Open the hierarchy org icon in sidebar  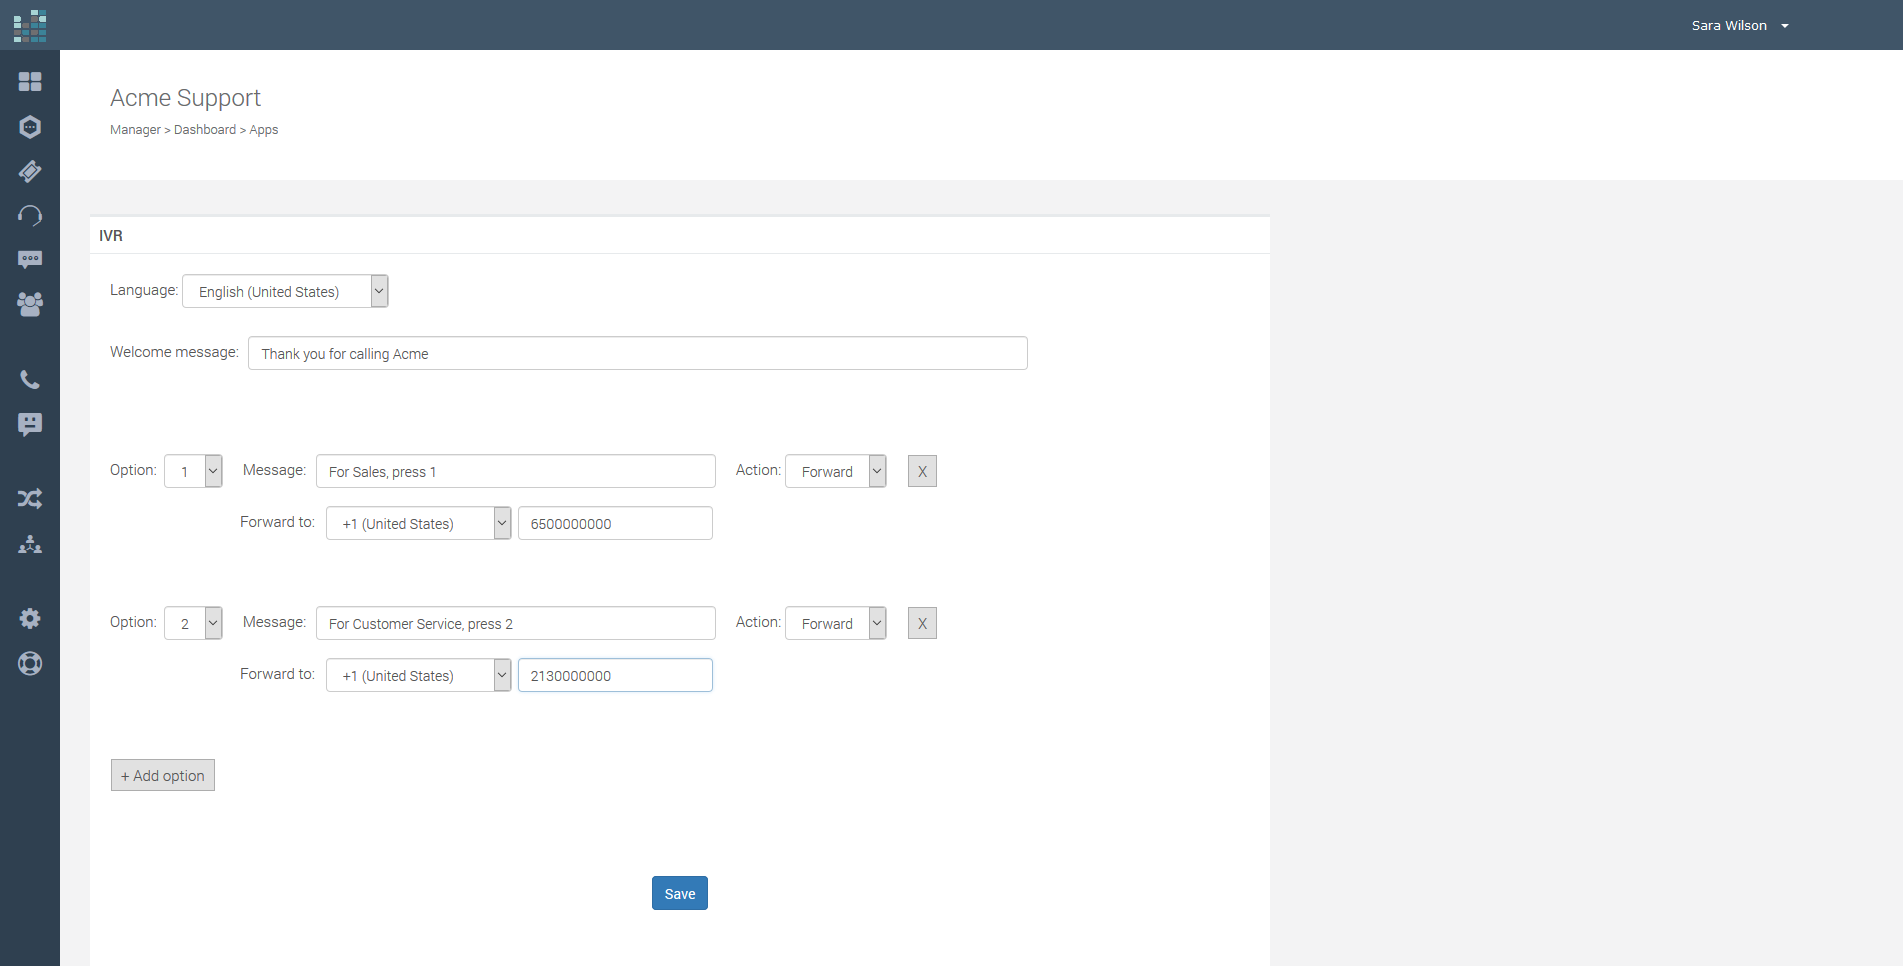(x=30, y=544)
